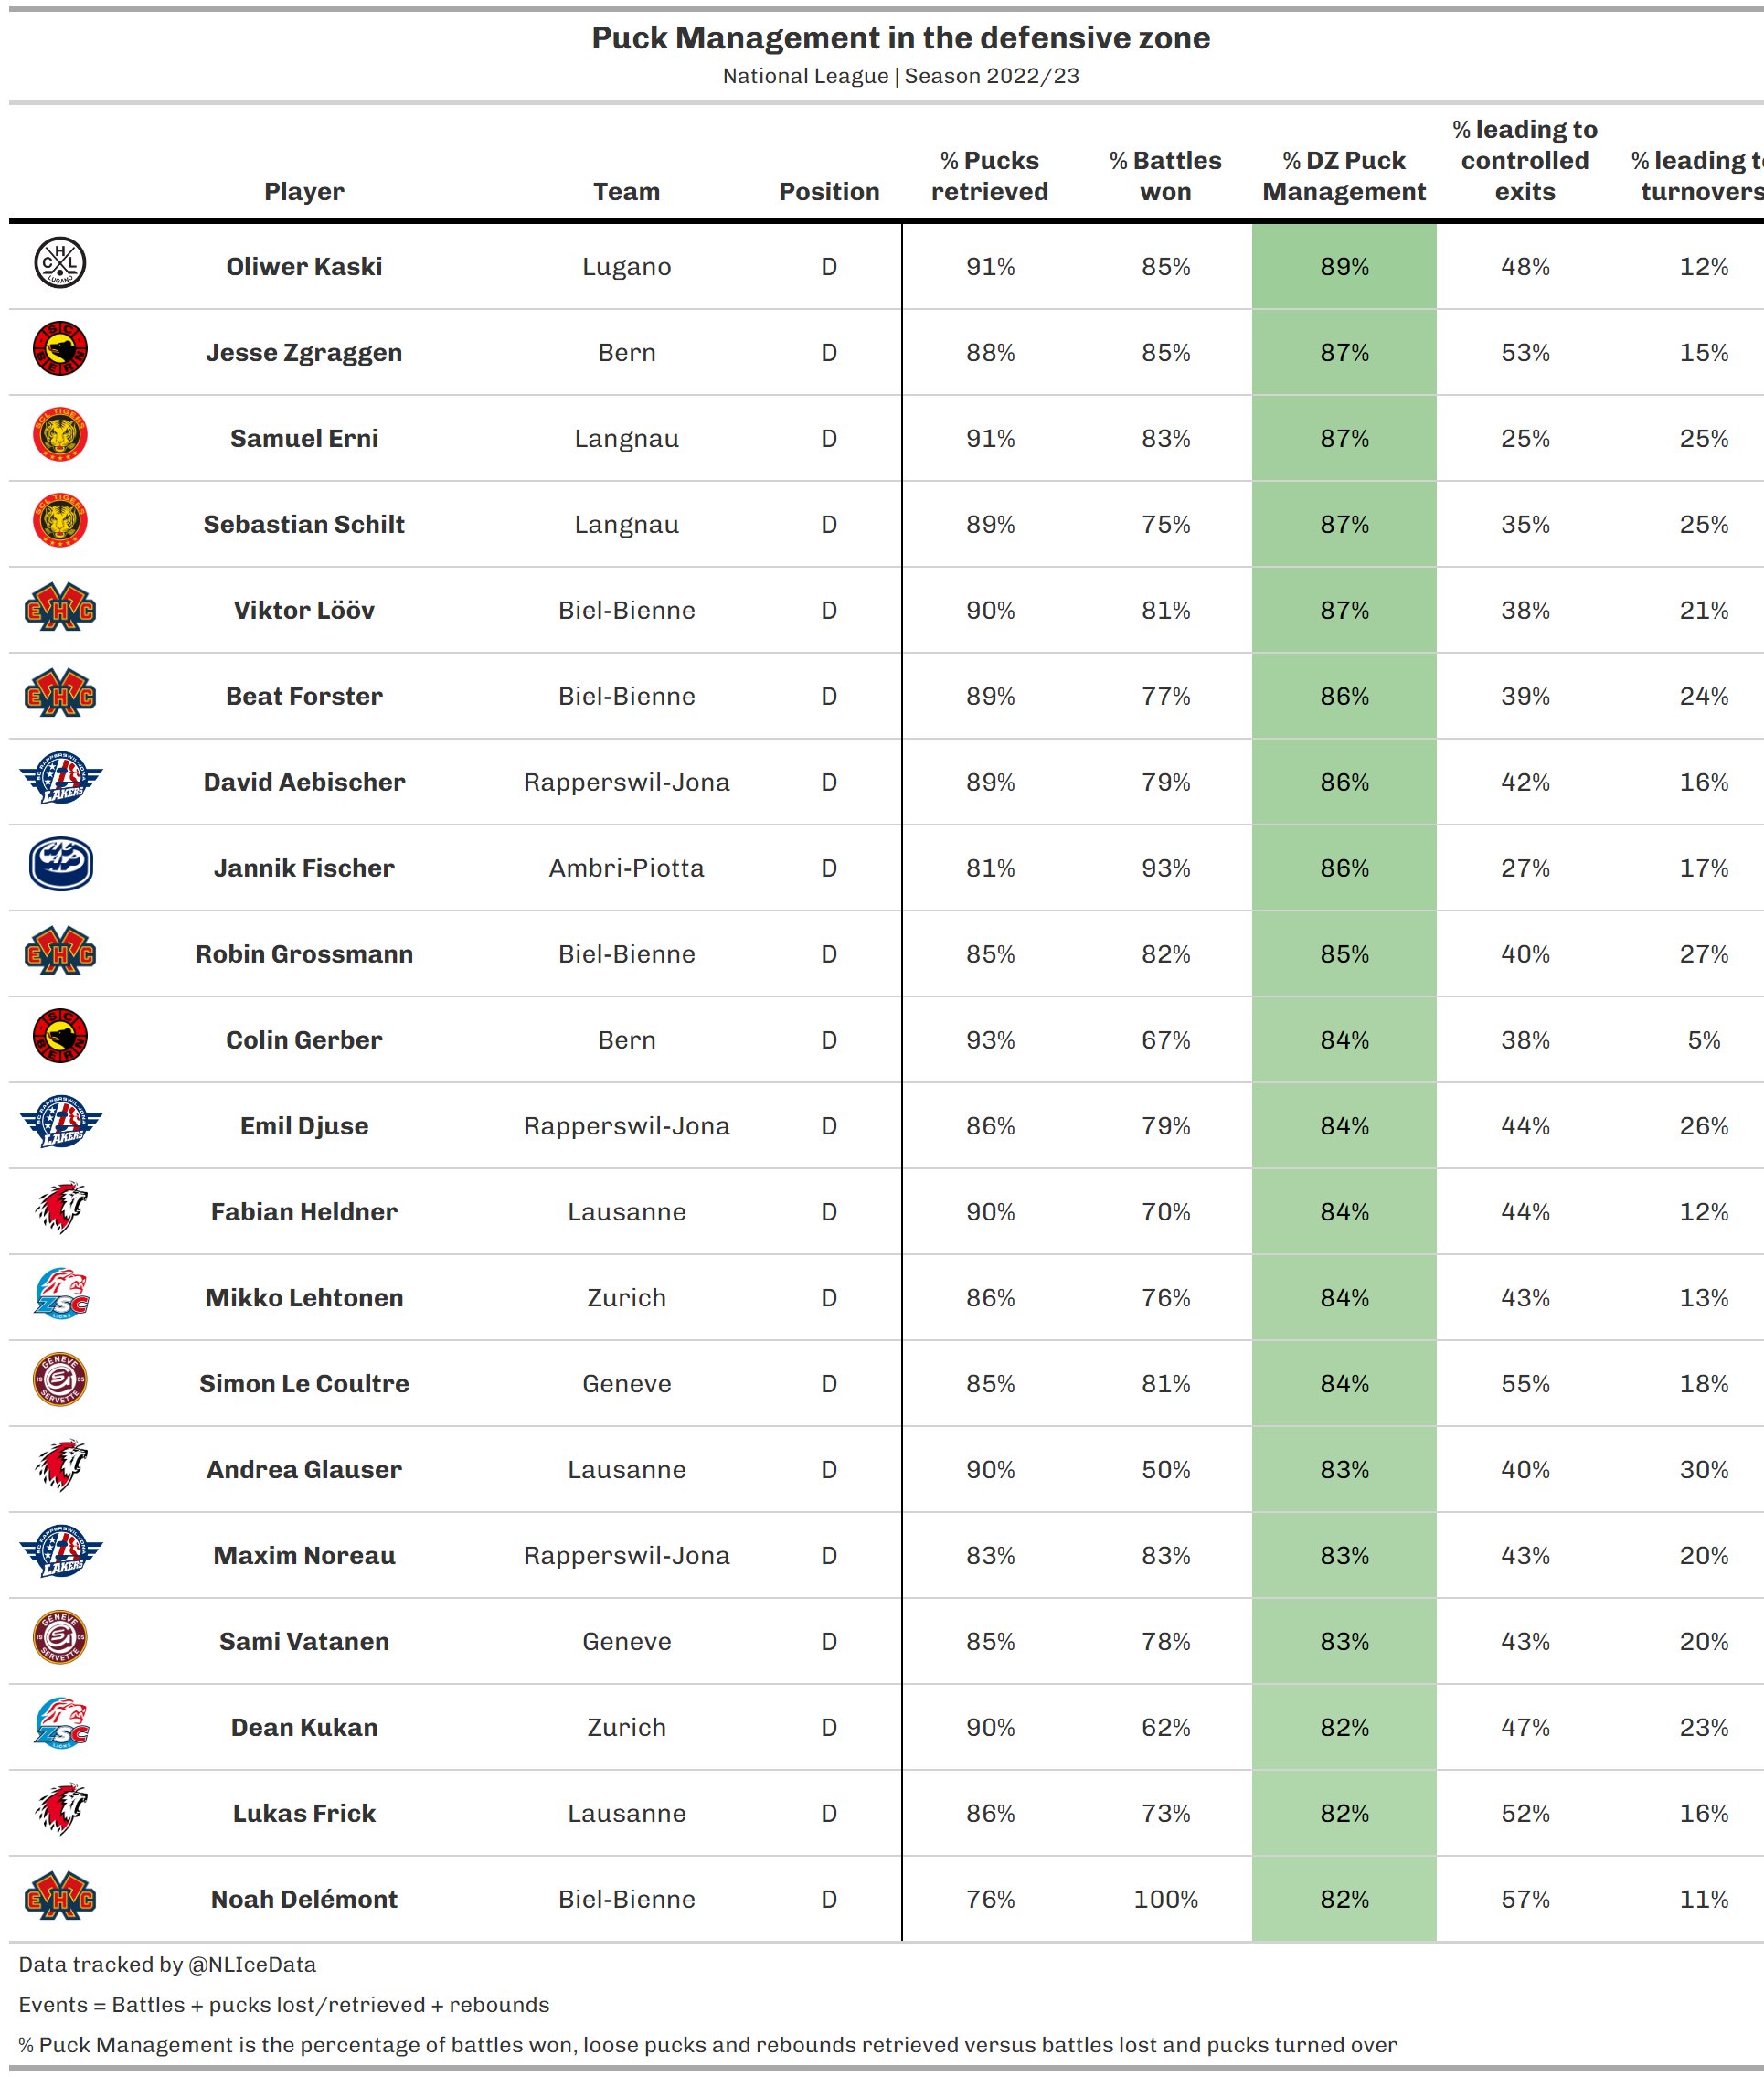Click the Lausanne lion logo beside Fabian Heldner

point(60,1209)
